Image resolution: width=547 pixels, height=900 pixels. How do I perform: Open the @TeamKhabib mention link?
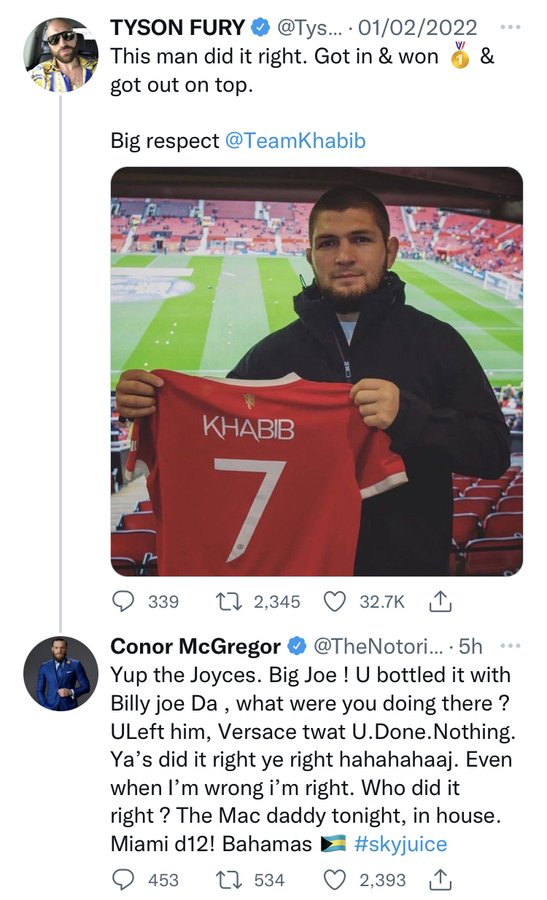[x=295, y=141]
